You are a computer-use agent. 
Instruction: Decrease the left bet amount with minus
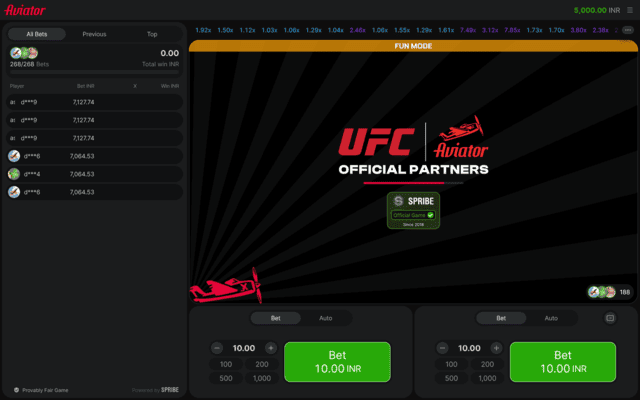[x=217, y=348]
